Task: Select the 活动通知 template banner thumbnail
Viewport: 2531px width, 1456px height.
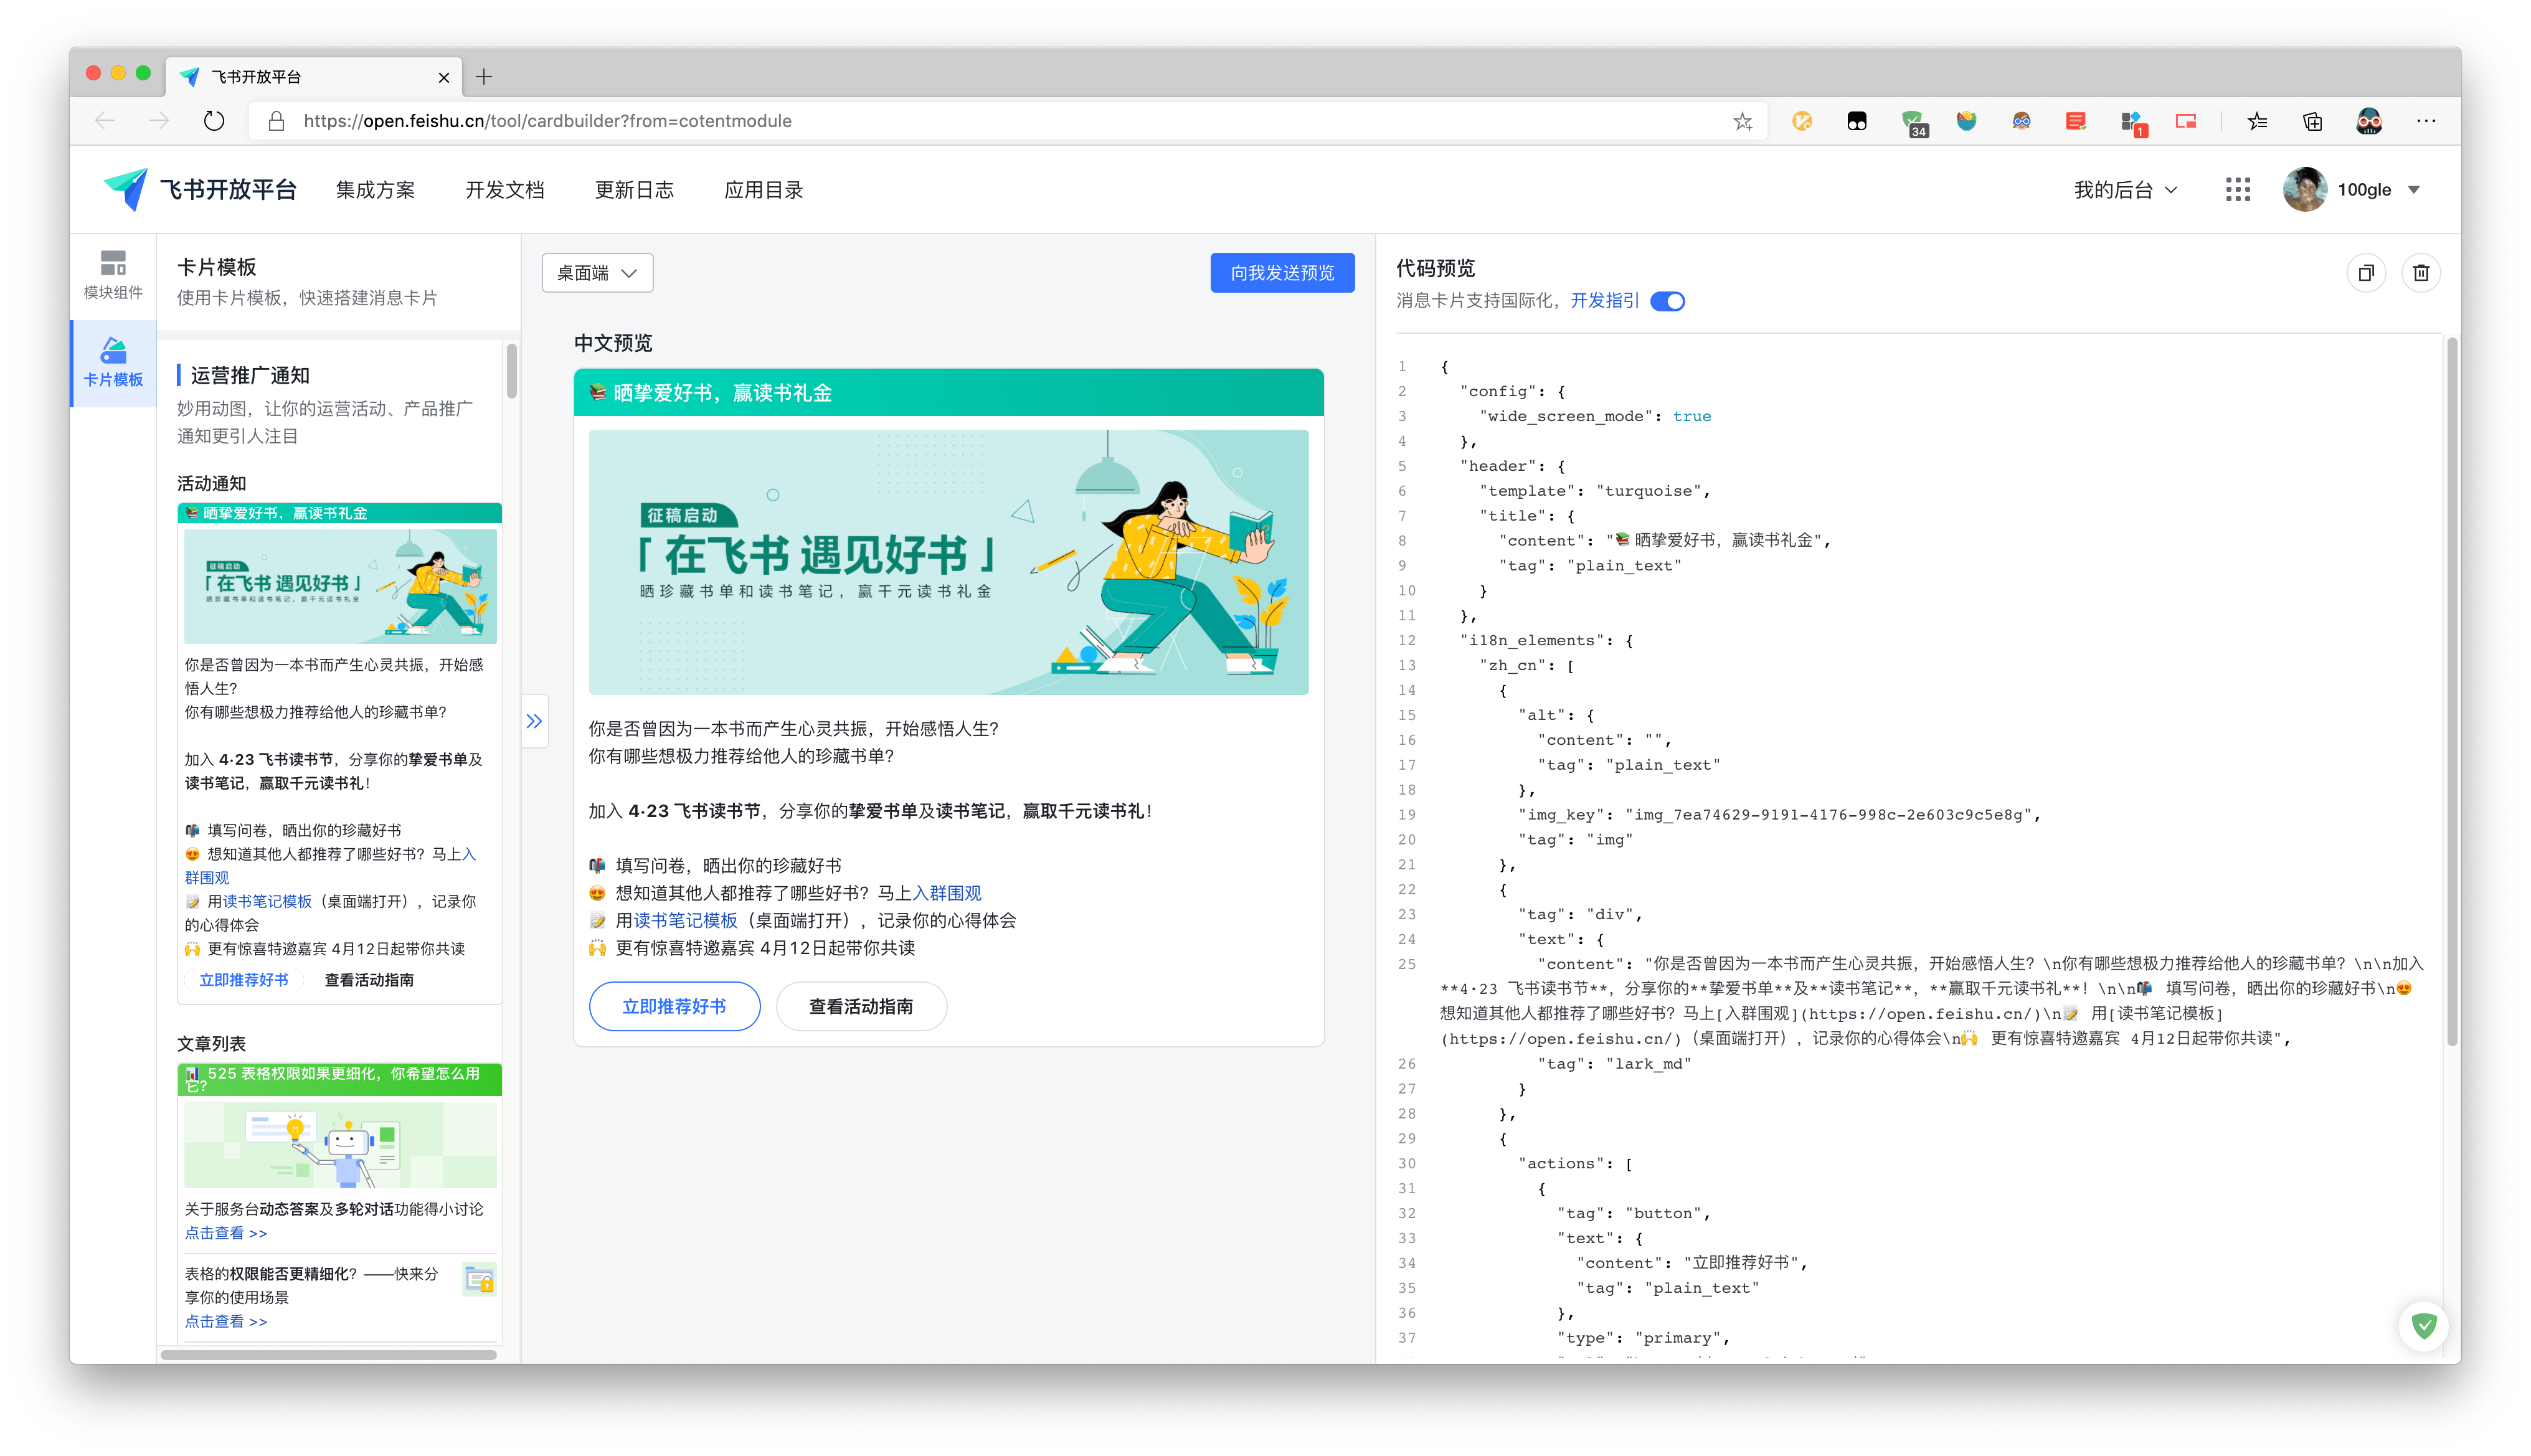Action: tap(340, 586)
